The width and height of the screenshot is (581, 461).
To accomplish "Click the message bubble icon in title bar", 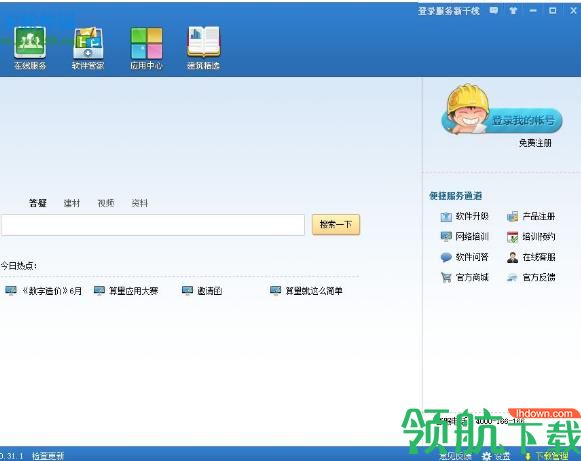I will click(x=494, y=11).
